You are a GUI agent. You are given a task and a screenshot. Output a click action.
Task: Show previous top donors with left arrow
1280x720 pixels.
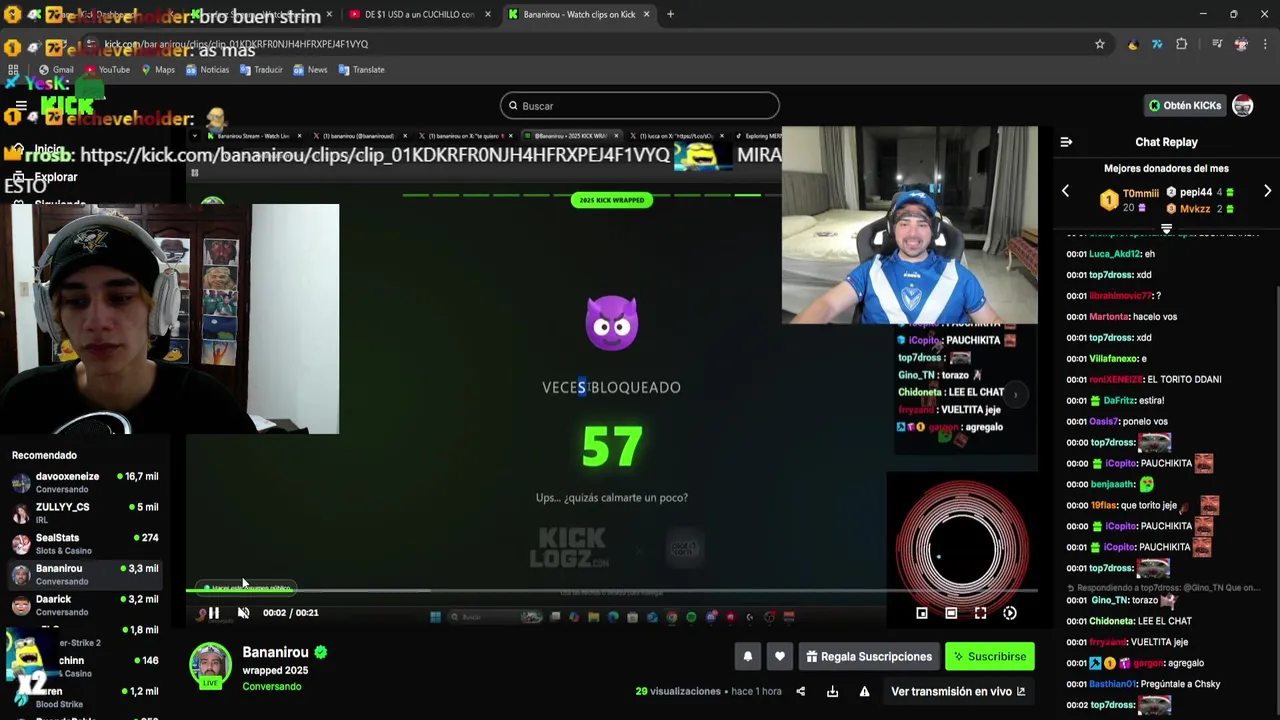pyautogui.click(x=1065, y=191)
